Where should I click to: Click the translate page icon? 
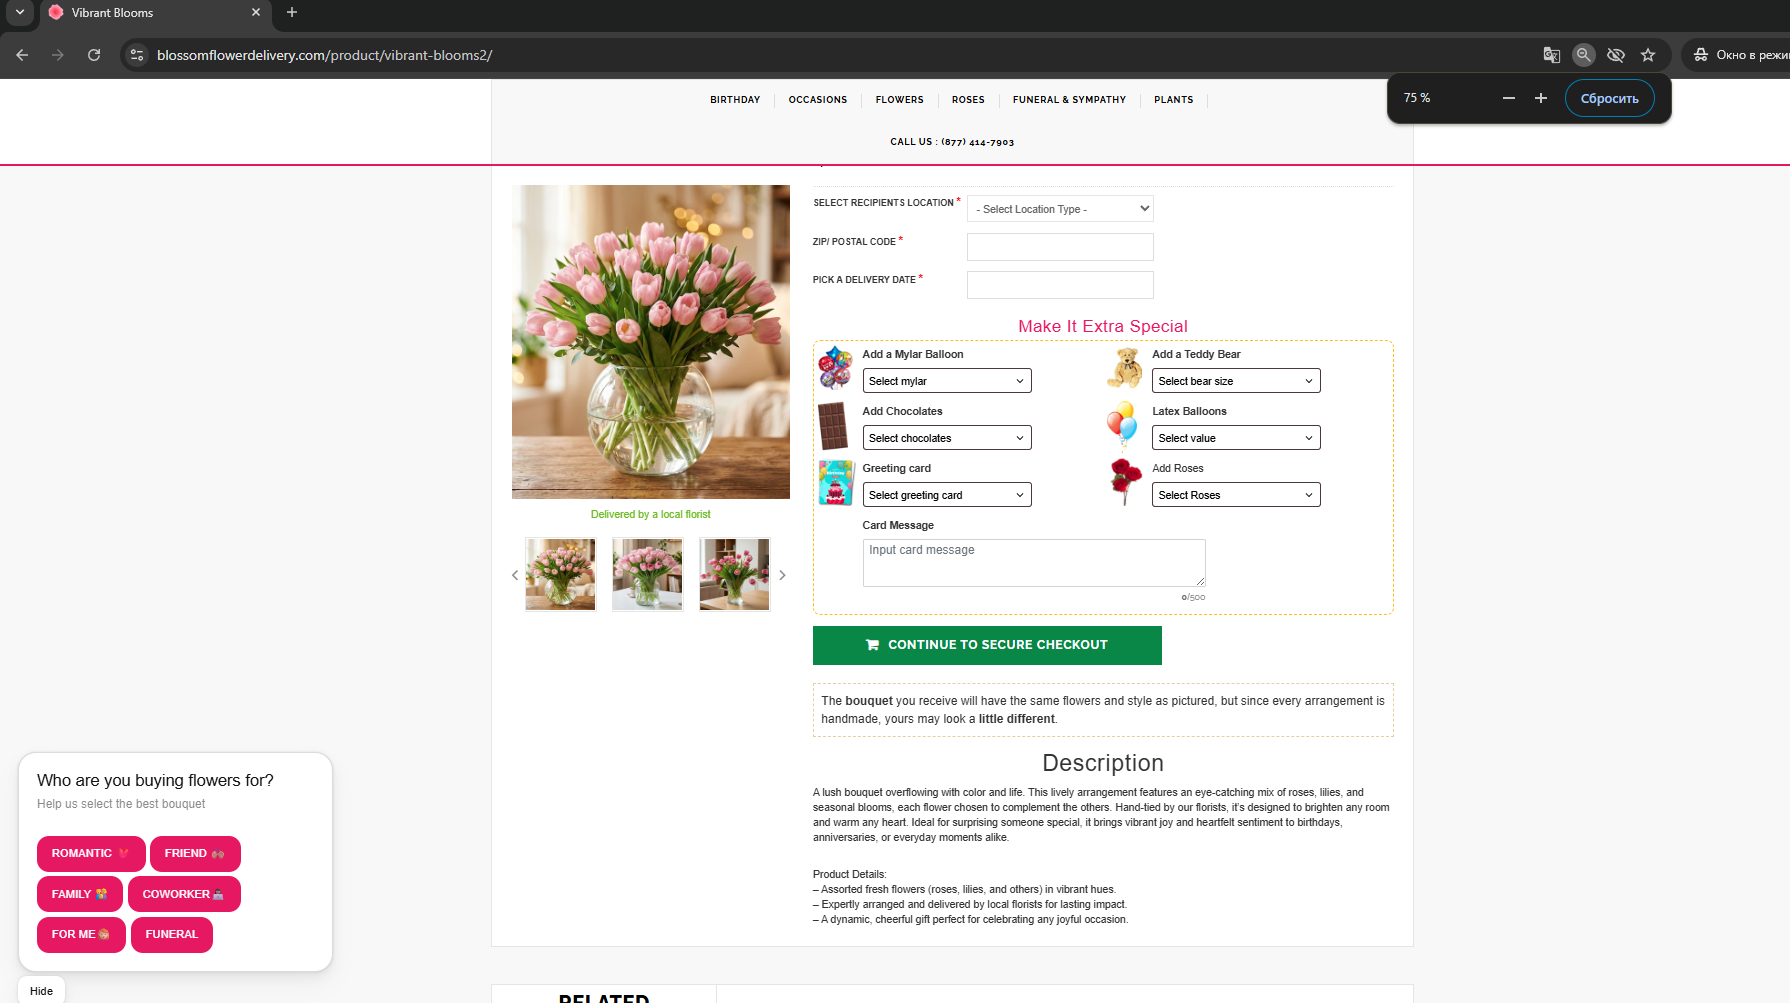click(x=1551, y=55)
